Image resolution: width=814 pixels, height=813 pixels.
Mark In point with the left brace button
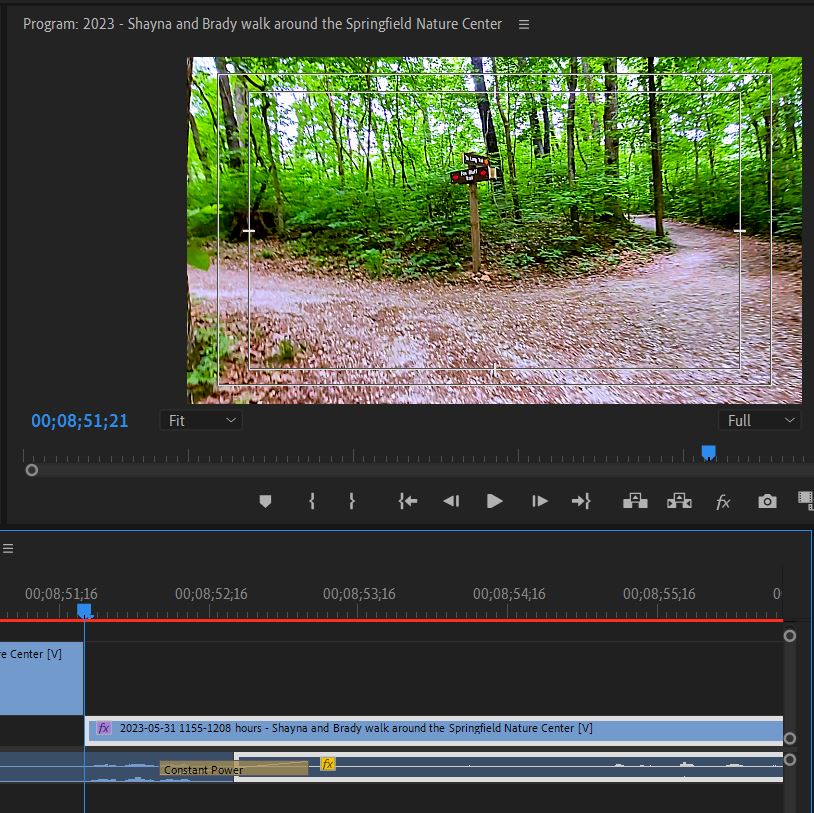(311, 501)
